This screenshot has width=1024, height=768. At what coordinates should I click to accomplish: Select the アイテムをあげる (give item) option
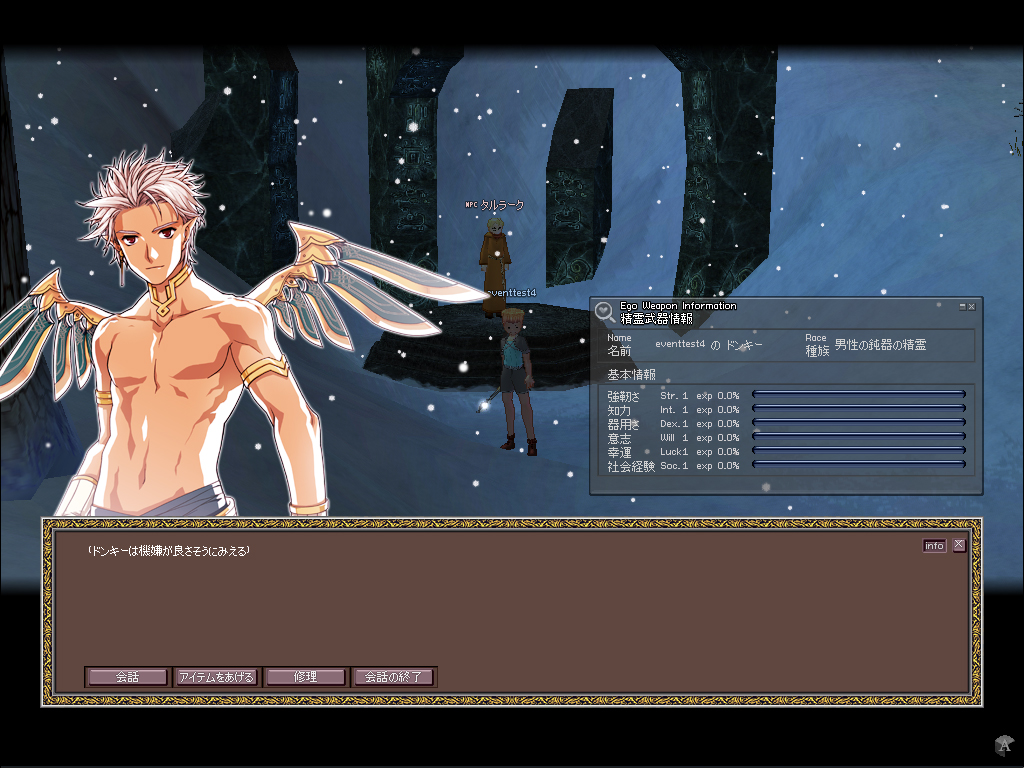[x=216, y=677]
